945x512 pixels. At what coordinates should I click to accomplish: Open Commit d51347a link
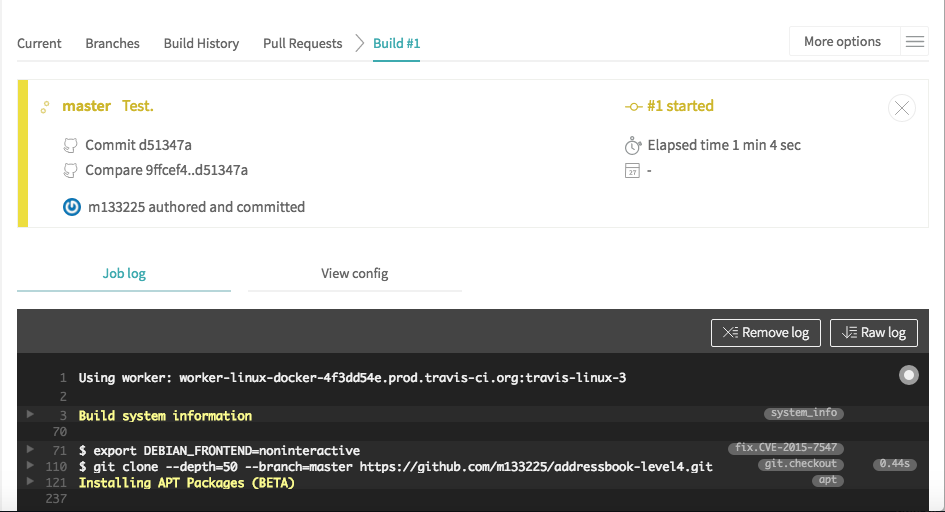click(138, 145)
